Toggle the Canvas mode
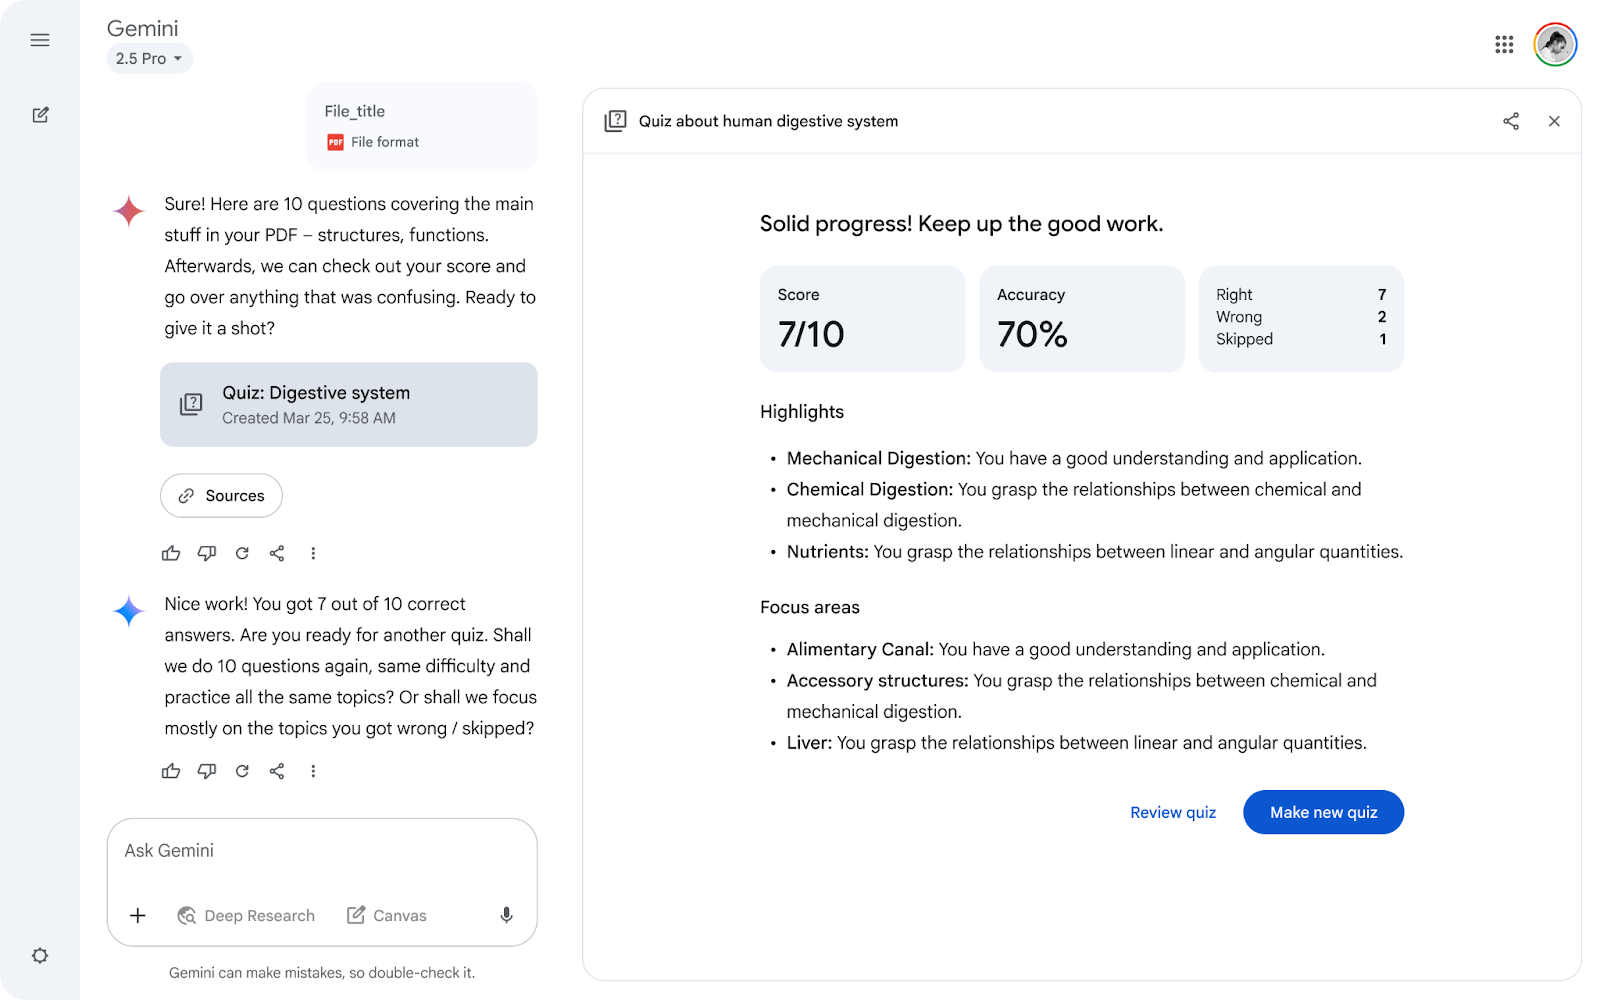 387,915
